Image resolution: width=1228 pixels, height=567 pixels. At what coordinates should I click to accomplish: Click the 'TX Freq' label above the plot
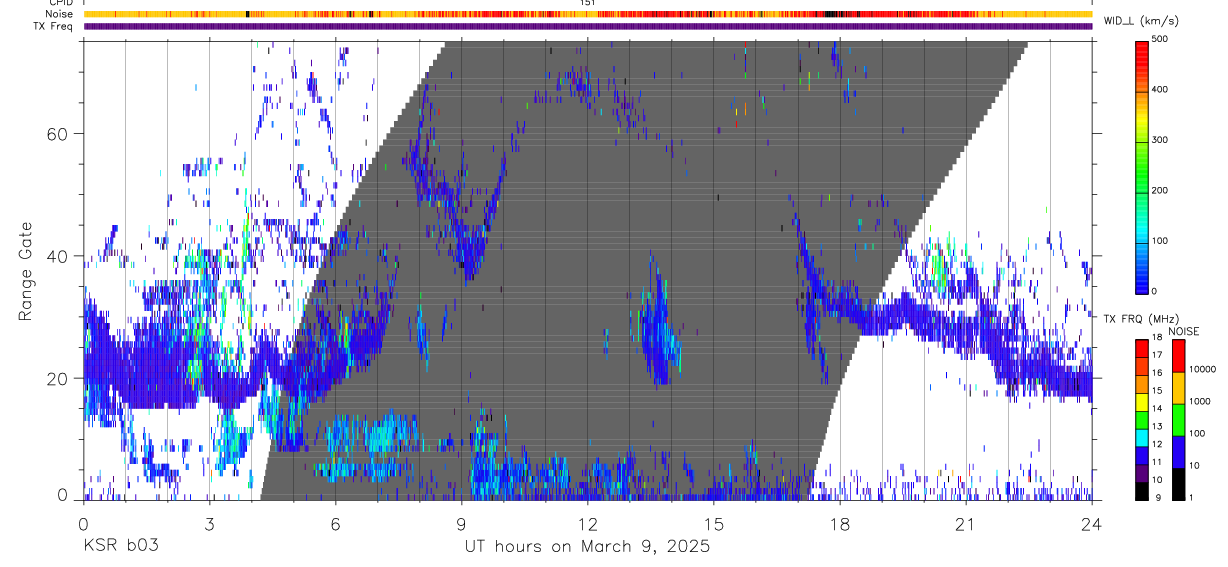pos(54,26)
